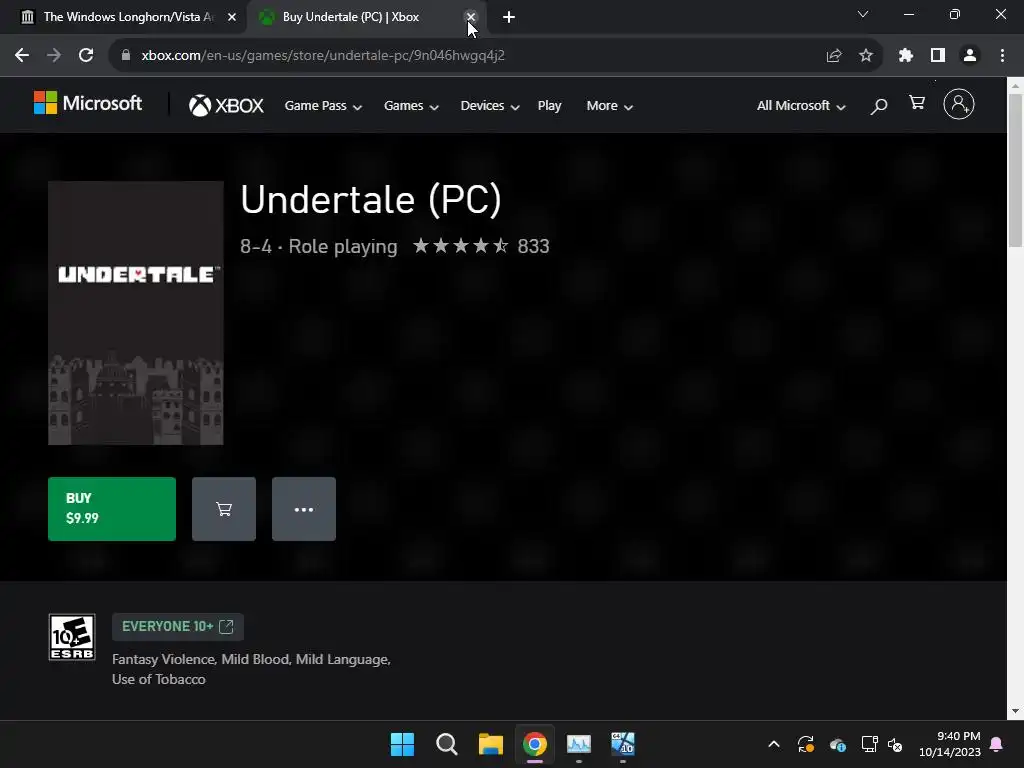Click the scrollbar down arrow
The image size is (1024, 768).
pyautogui.click(x=1016, y=711)
